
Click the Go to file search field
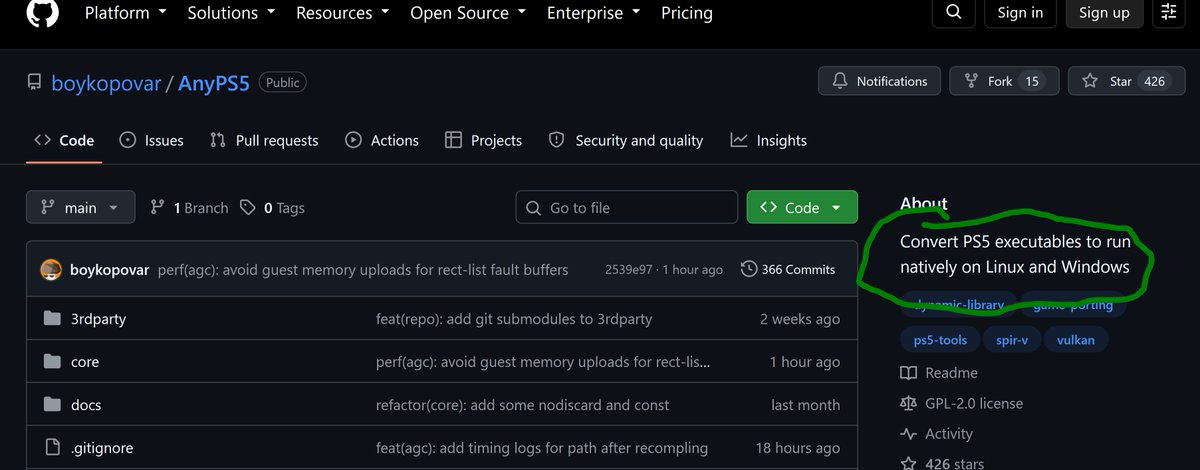pos(627,208)
